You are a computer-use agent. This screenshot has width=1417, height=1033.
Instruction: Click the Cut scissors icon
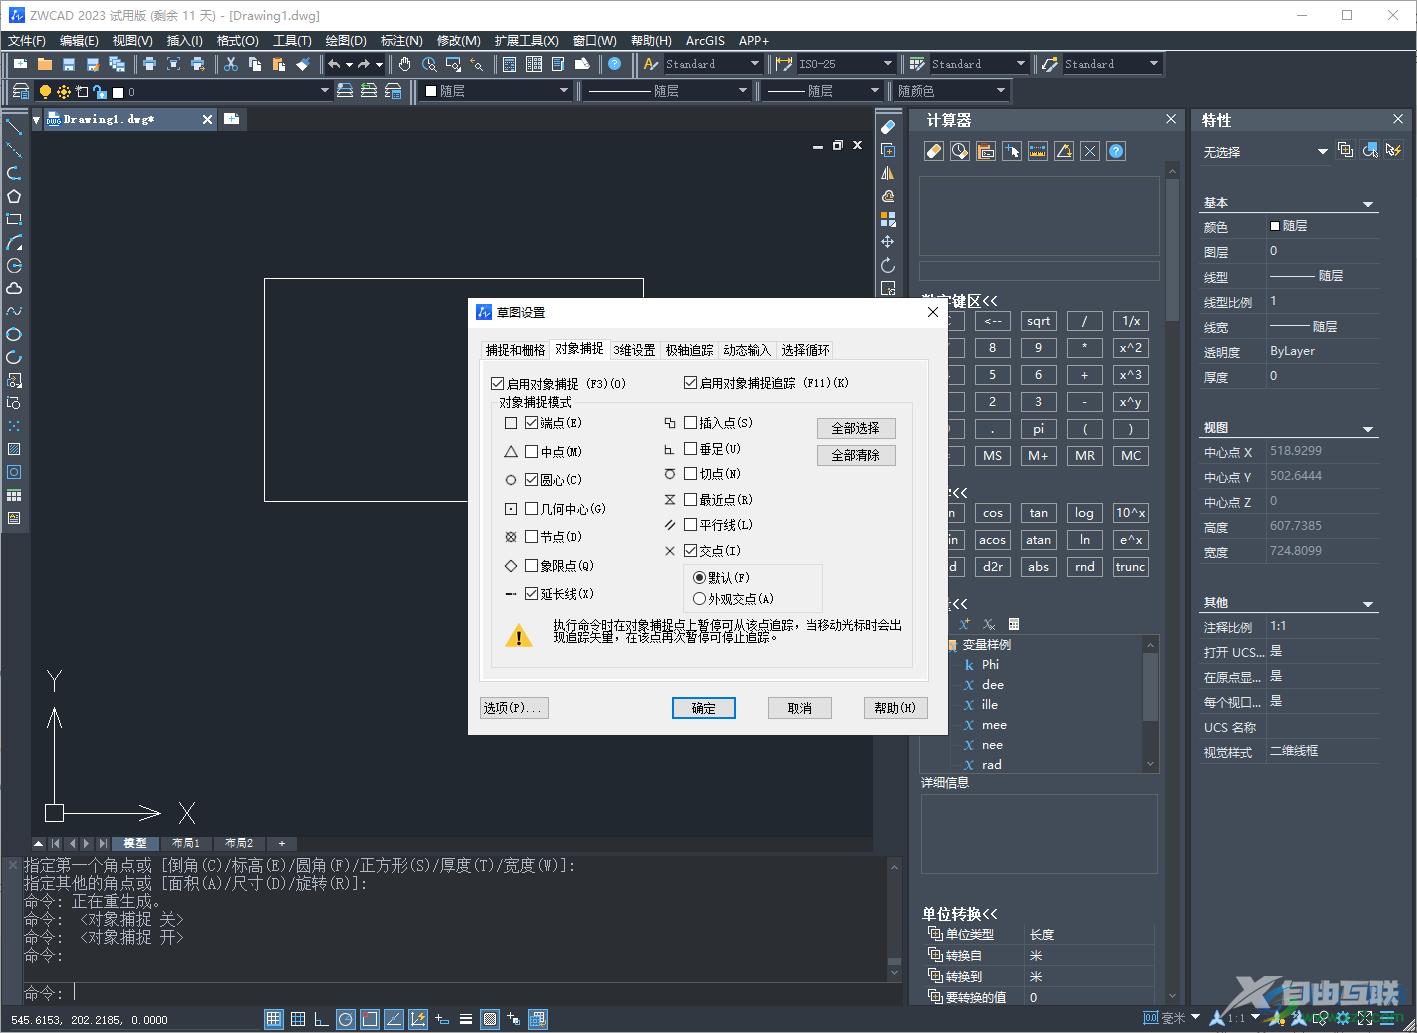point(231,64)
